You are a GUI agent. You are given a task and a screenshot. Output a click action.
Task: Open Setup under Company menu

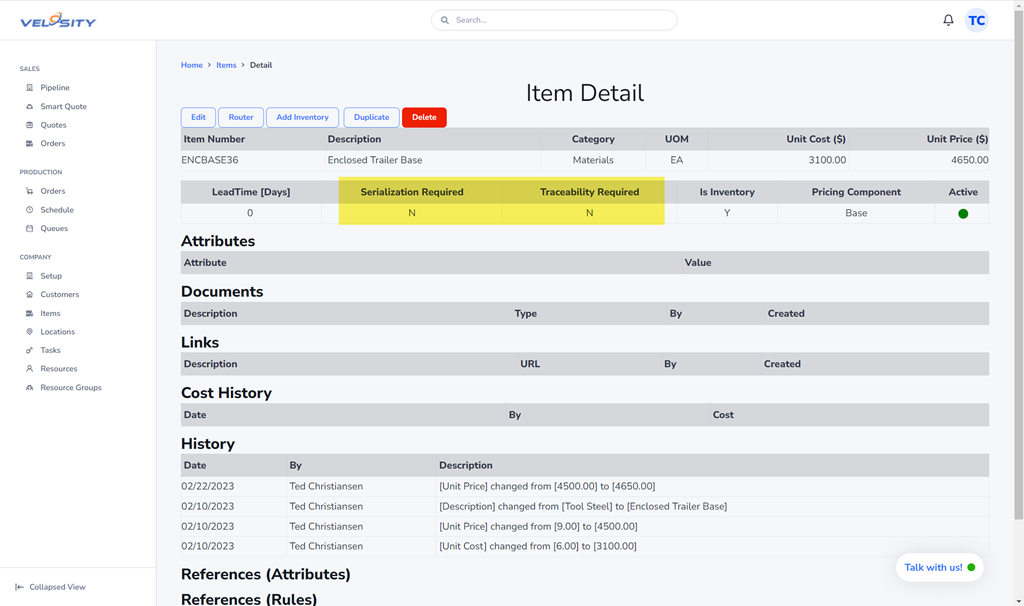click(51, 276)
